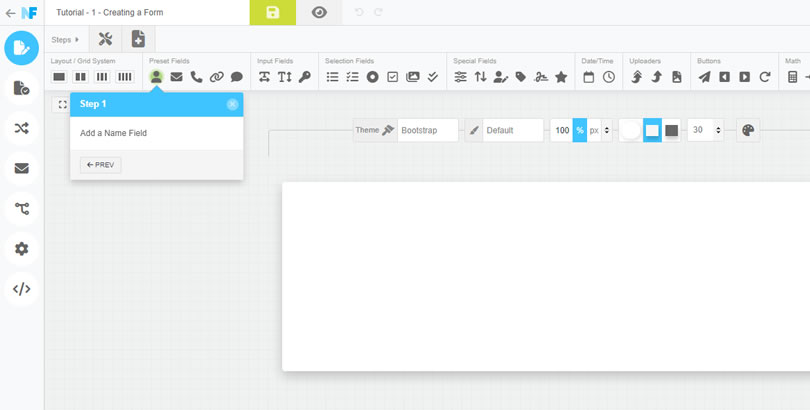This screenshot has width=810, height=410.
Task: Open the Default style dropdown
Action: pos(512,130)
